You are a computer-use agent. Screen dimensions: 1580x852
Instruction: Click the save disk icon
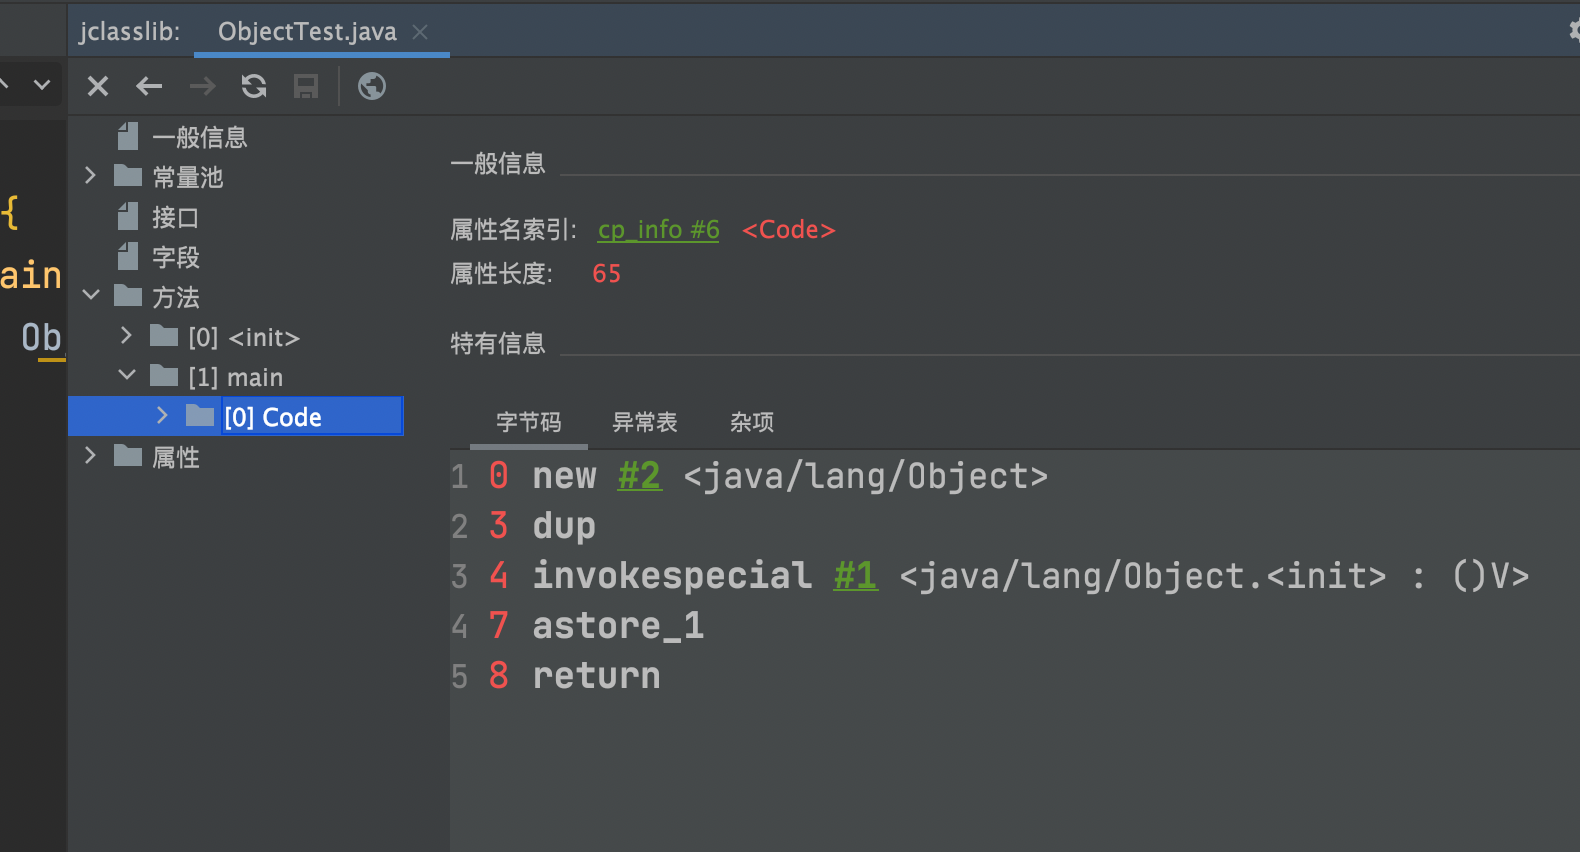click(306, 87)
